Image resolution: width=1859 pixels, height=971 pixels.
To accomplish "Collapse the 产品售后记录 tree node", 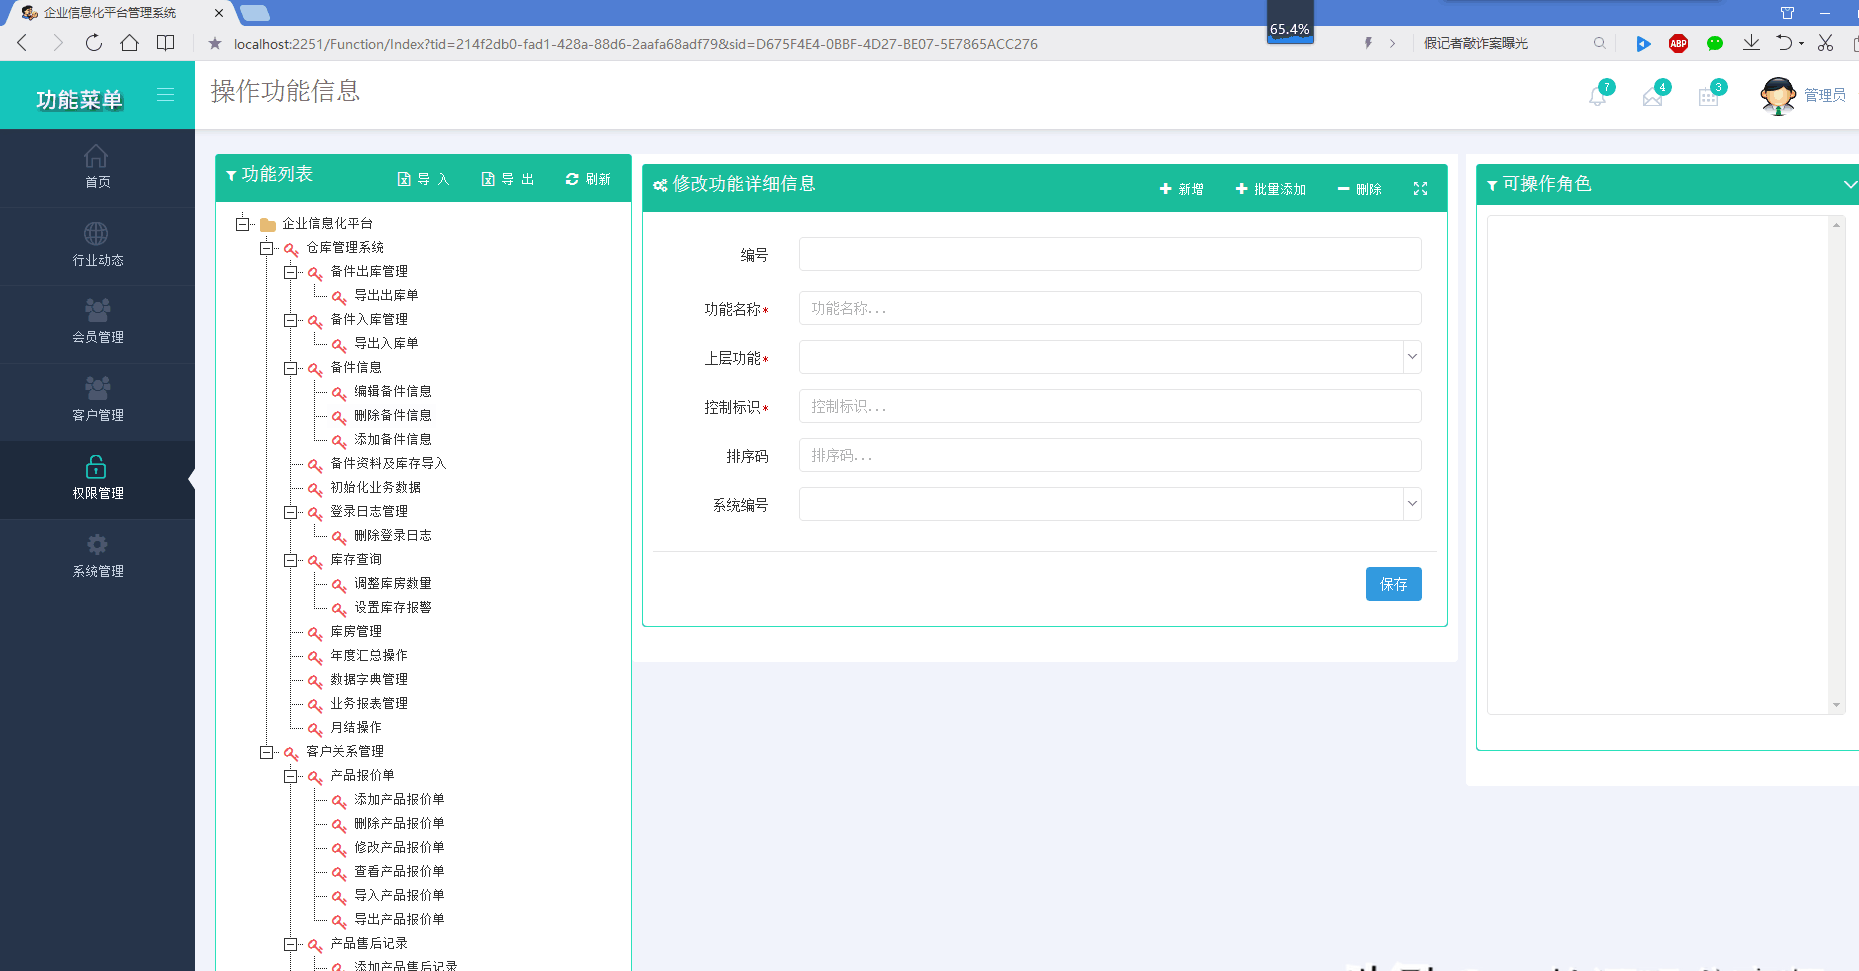I will (x=290, y=944).
